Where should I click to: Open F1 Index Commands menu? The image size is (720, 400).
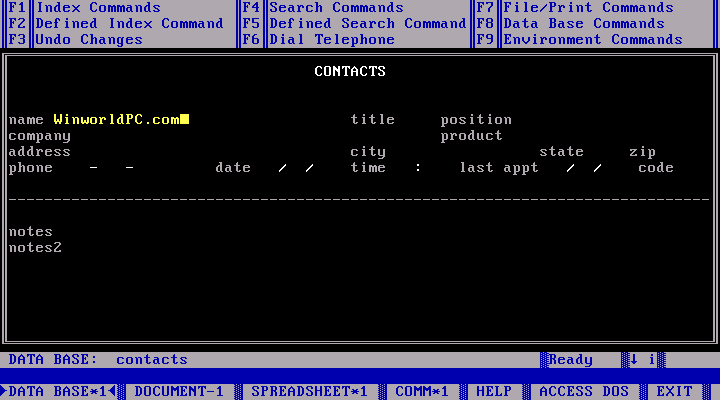coord(85,7)
